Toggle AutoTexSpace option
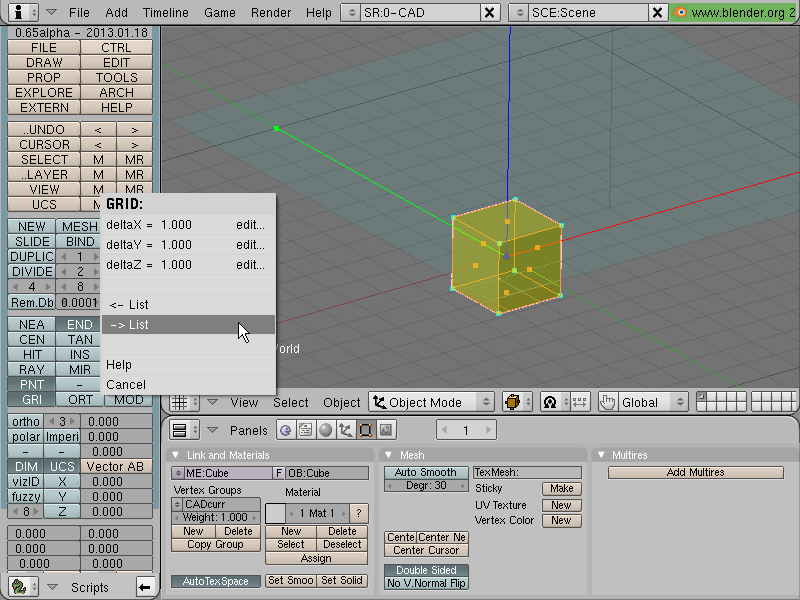Viewport: 800px width, 600px height. point(215,581)
